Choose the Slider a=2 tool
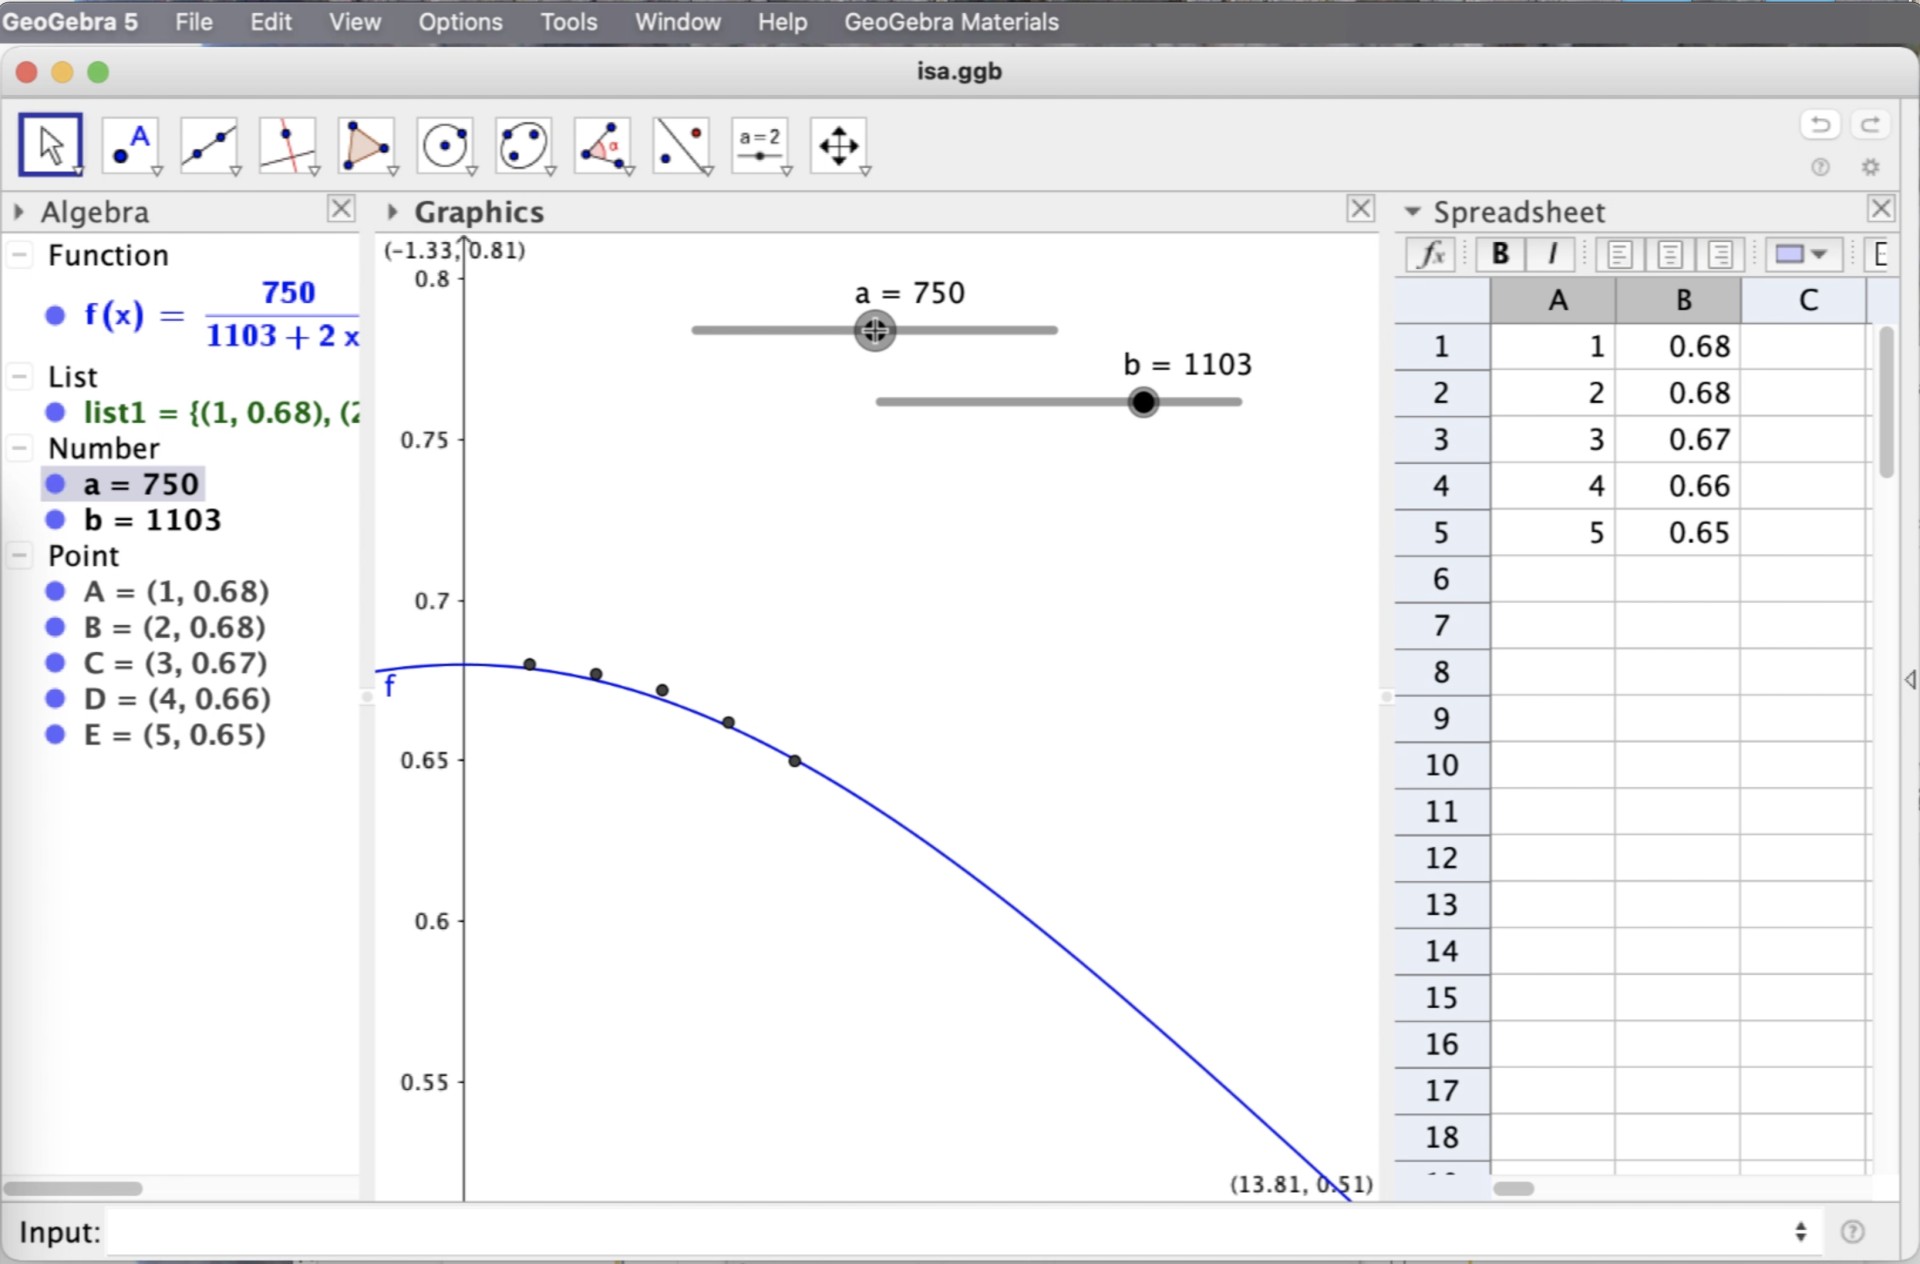The image size is (1920, 1264). (x=760, y=146)
